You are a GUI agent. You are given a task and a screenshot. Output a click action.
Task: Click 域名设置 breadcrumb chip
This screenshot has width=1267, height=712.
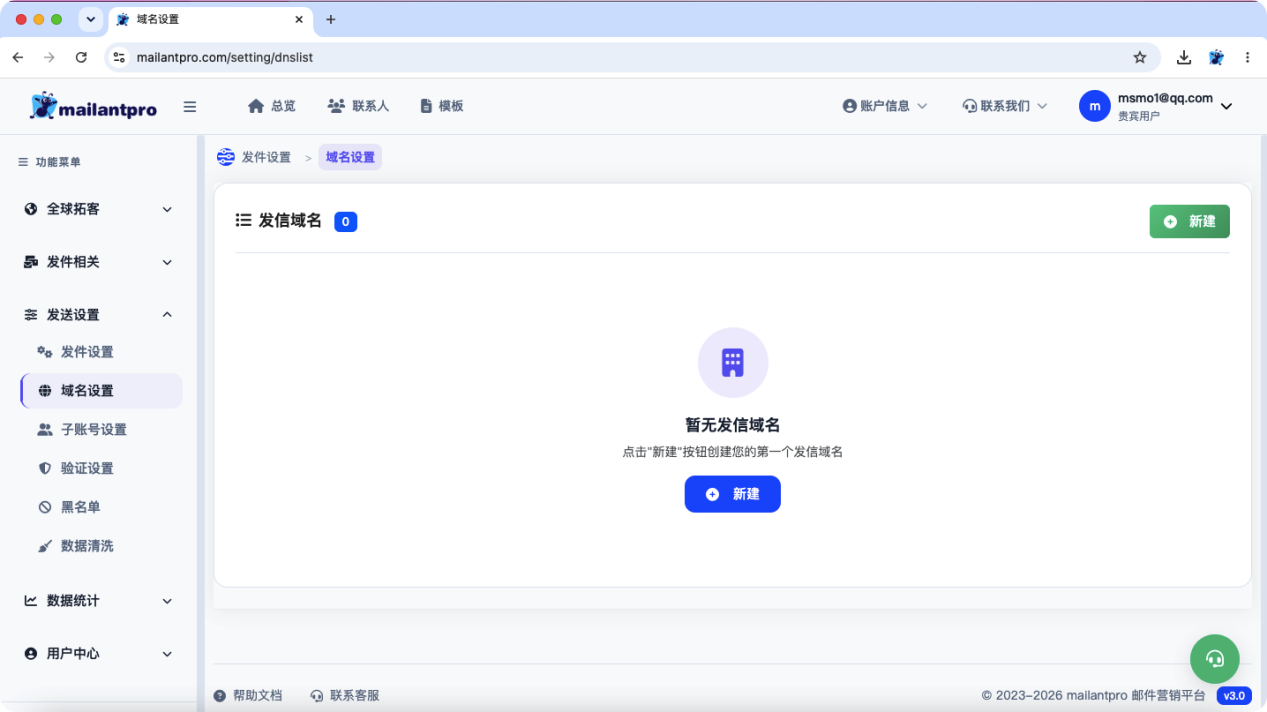click(x=350, y=157)
